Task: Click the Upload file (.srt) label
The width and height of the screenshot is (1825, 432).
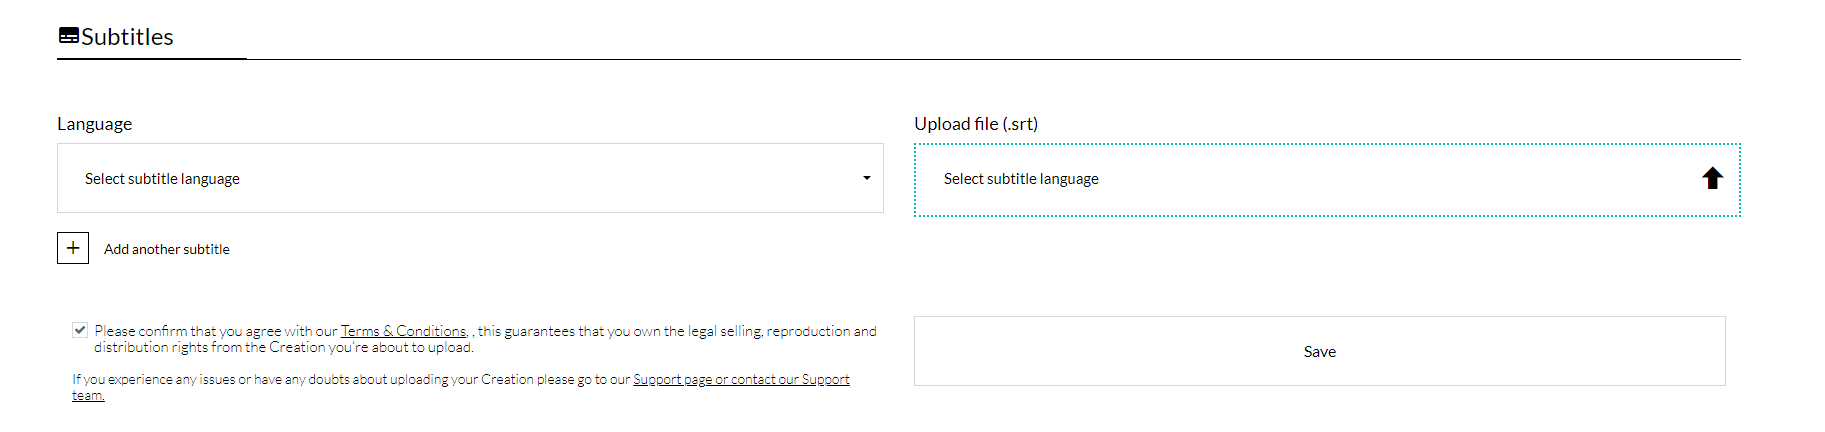Action: 976,124
